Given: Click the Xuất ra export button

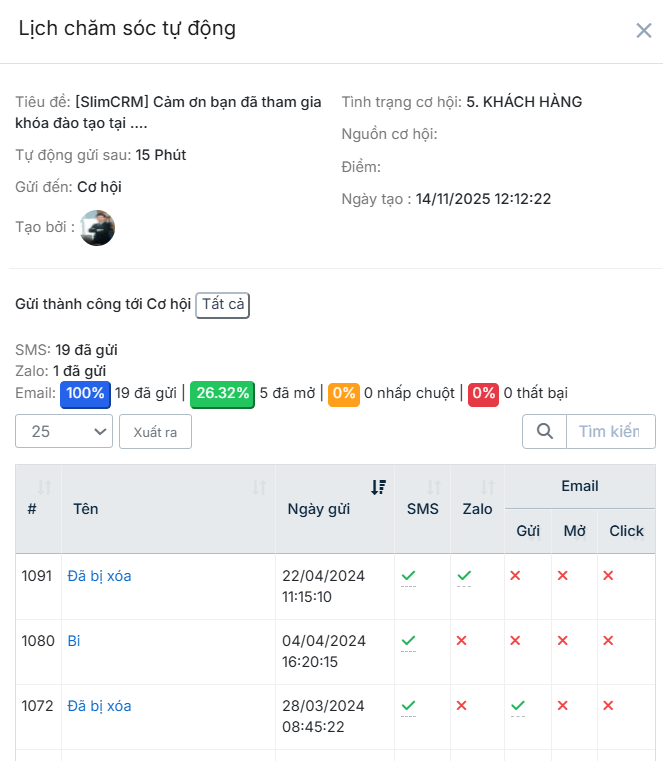Looking at the screenshot, I should coord(155,431).
